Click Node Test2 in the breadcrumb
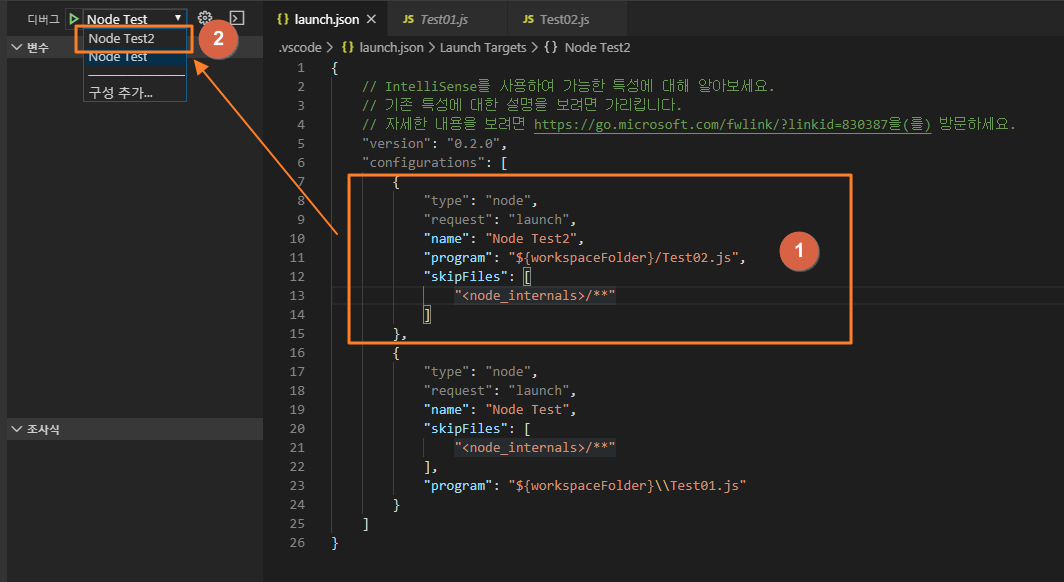Viewport: 1064px width, 582px height. click(597, 47)
